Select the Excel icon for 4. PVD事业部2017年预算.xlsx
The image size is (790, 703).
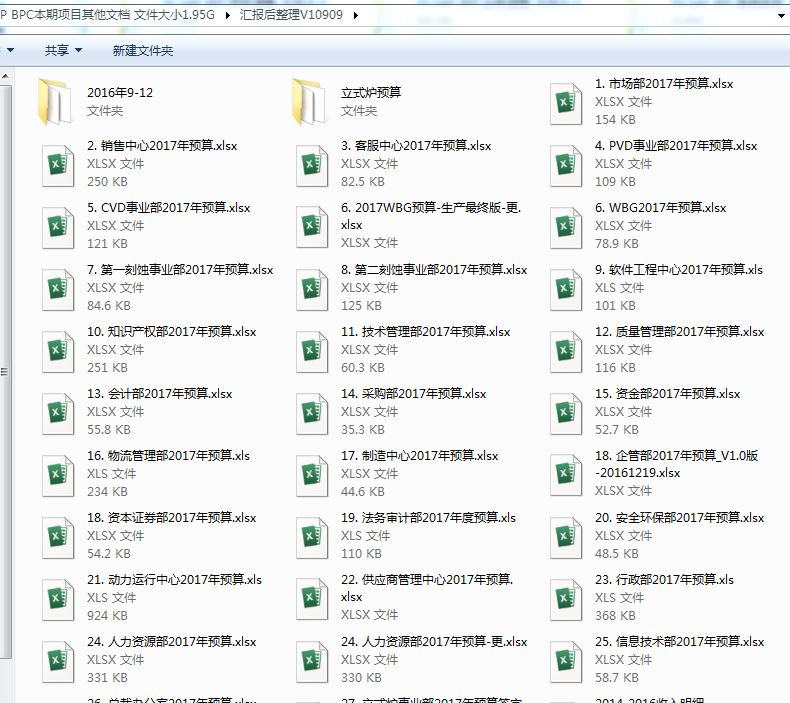click(566, 166)
